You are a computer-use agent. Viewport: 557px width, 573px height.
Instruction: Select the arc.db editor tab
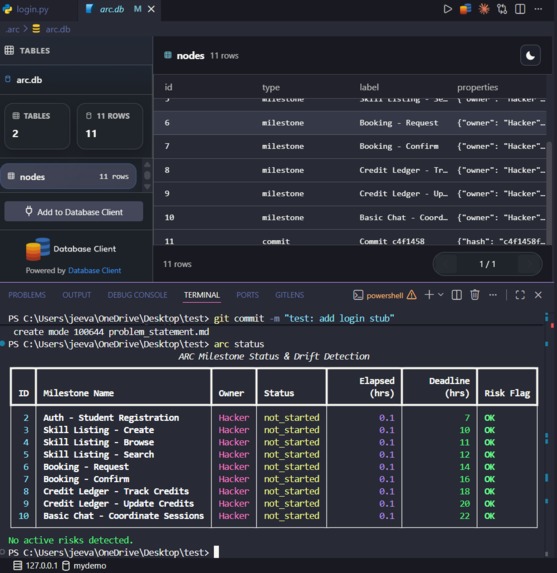(112, 9)
